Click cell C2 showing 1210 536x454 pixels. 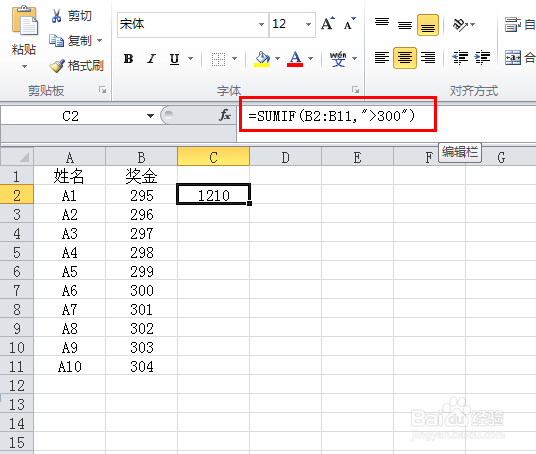point(214,195)
